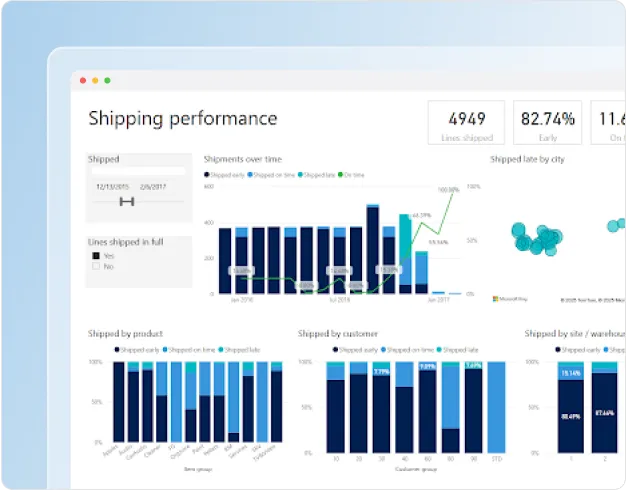Select the 82.74% Early card

[547, 123]
